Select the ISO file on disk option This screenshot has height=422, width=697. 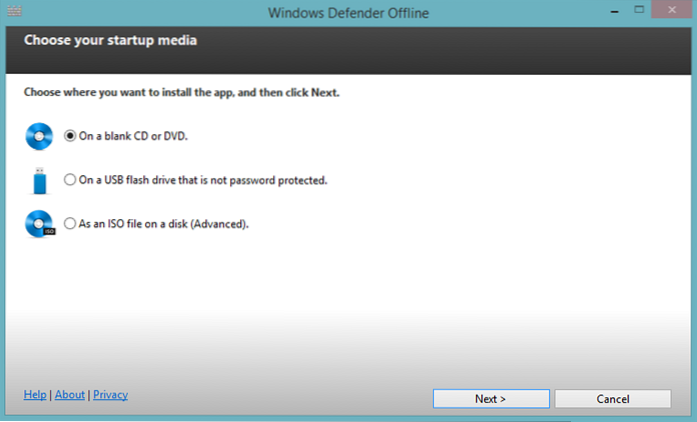[70, 223]
